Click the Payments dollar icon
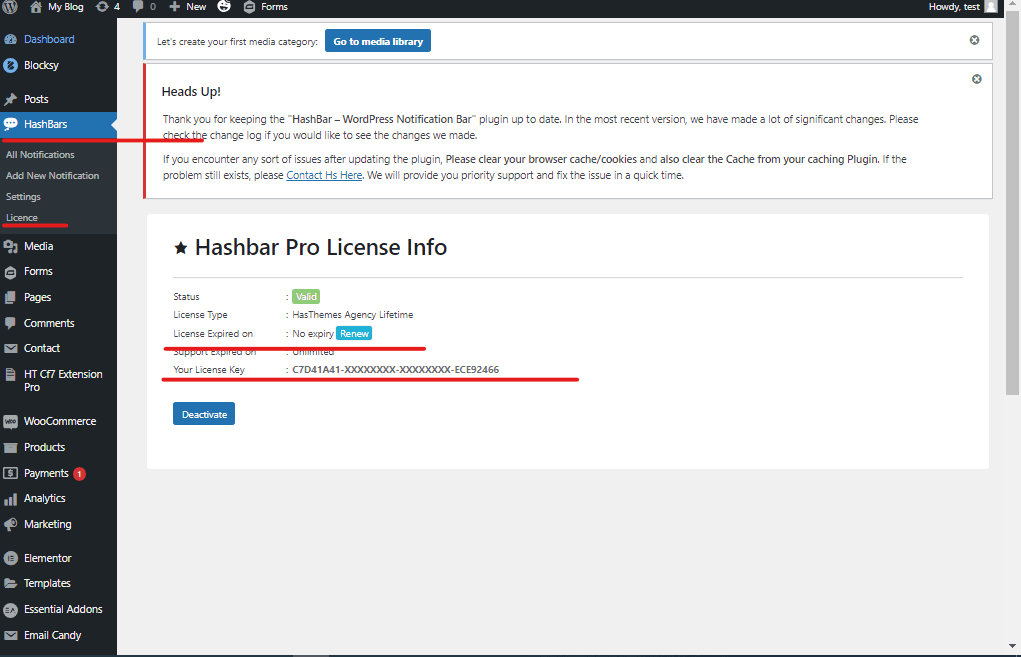The height and width of the screenshot is (657, 1021). click(x=10, y=473)
